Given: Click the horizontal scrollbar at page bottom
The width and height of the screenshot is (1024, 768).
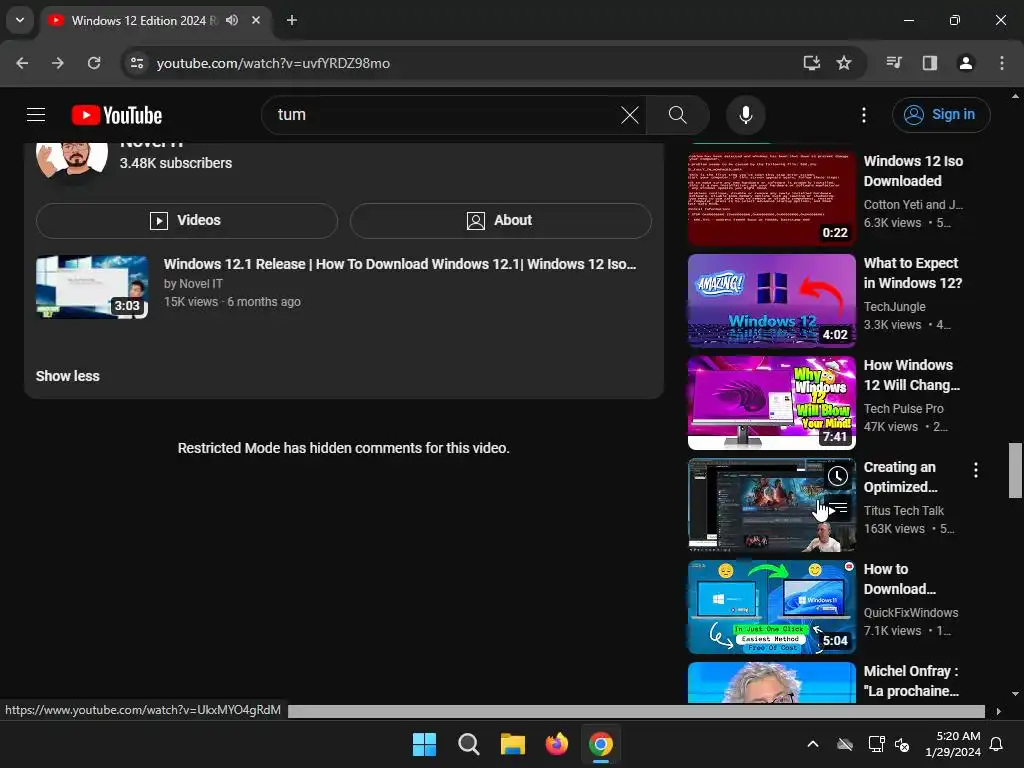Looking at the screenshot, I should click(x=636, y=711).
